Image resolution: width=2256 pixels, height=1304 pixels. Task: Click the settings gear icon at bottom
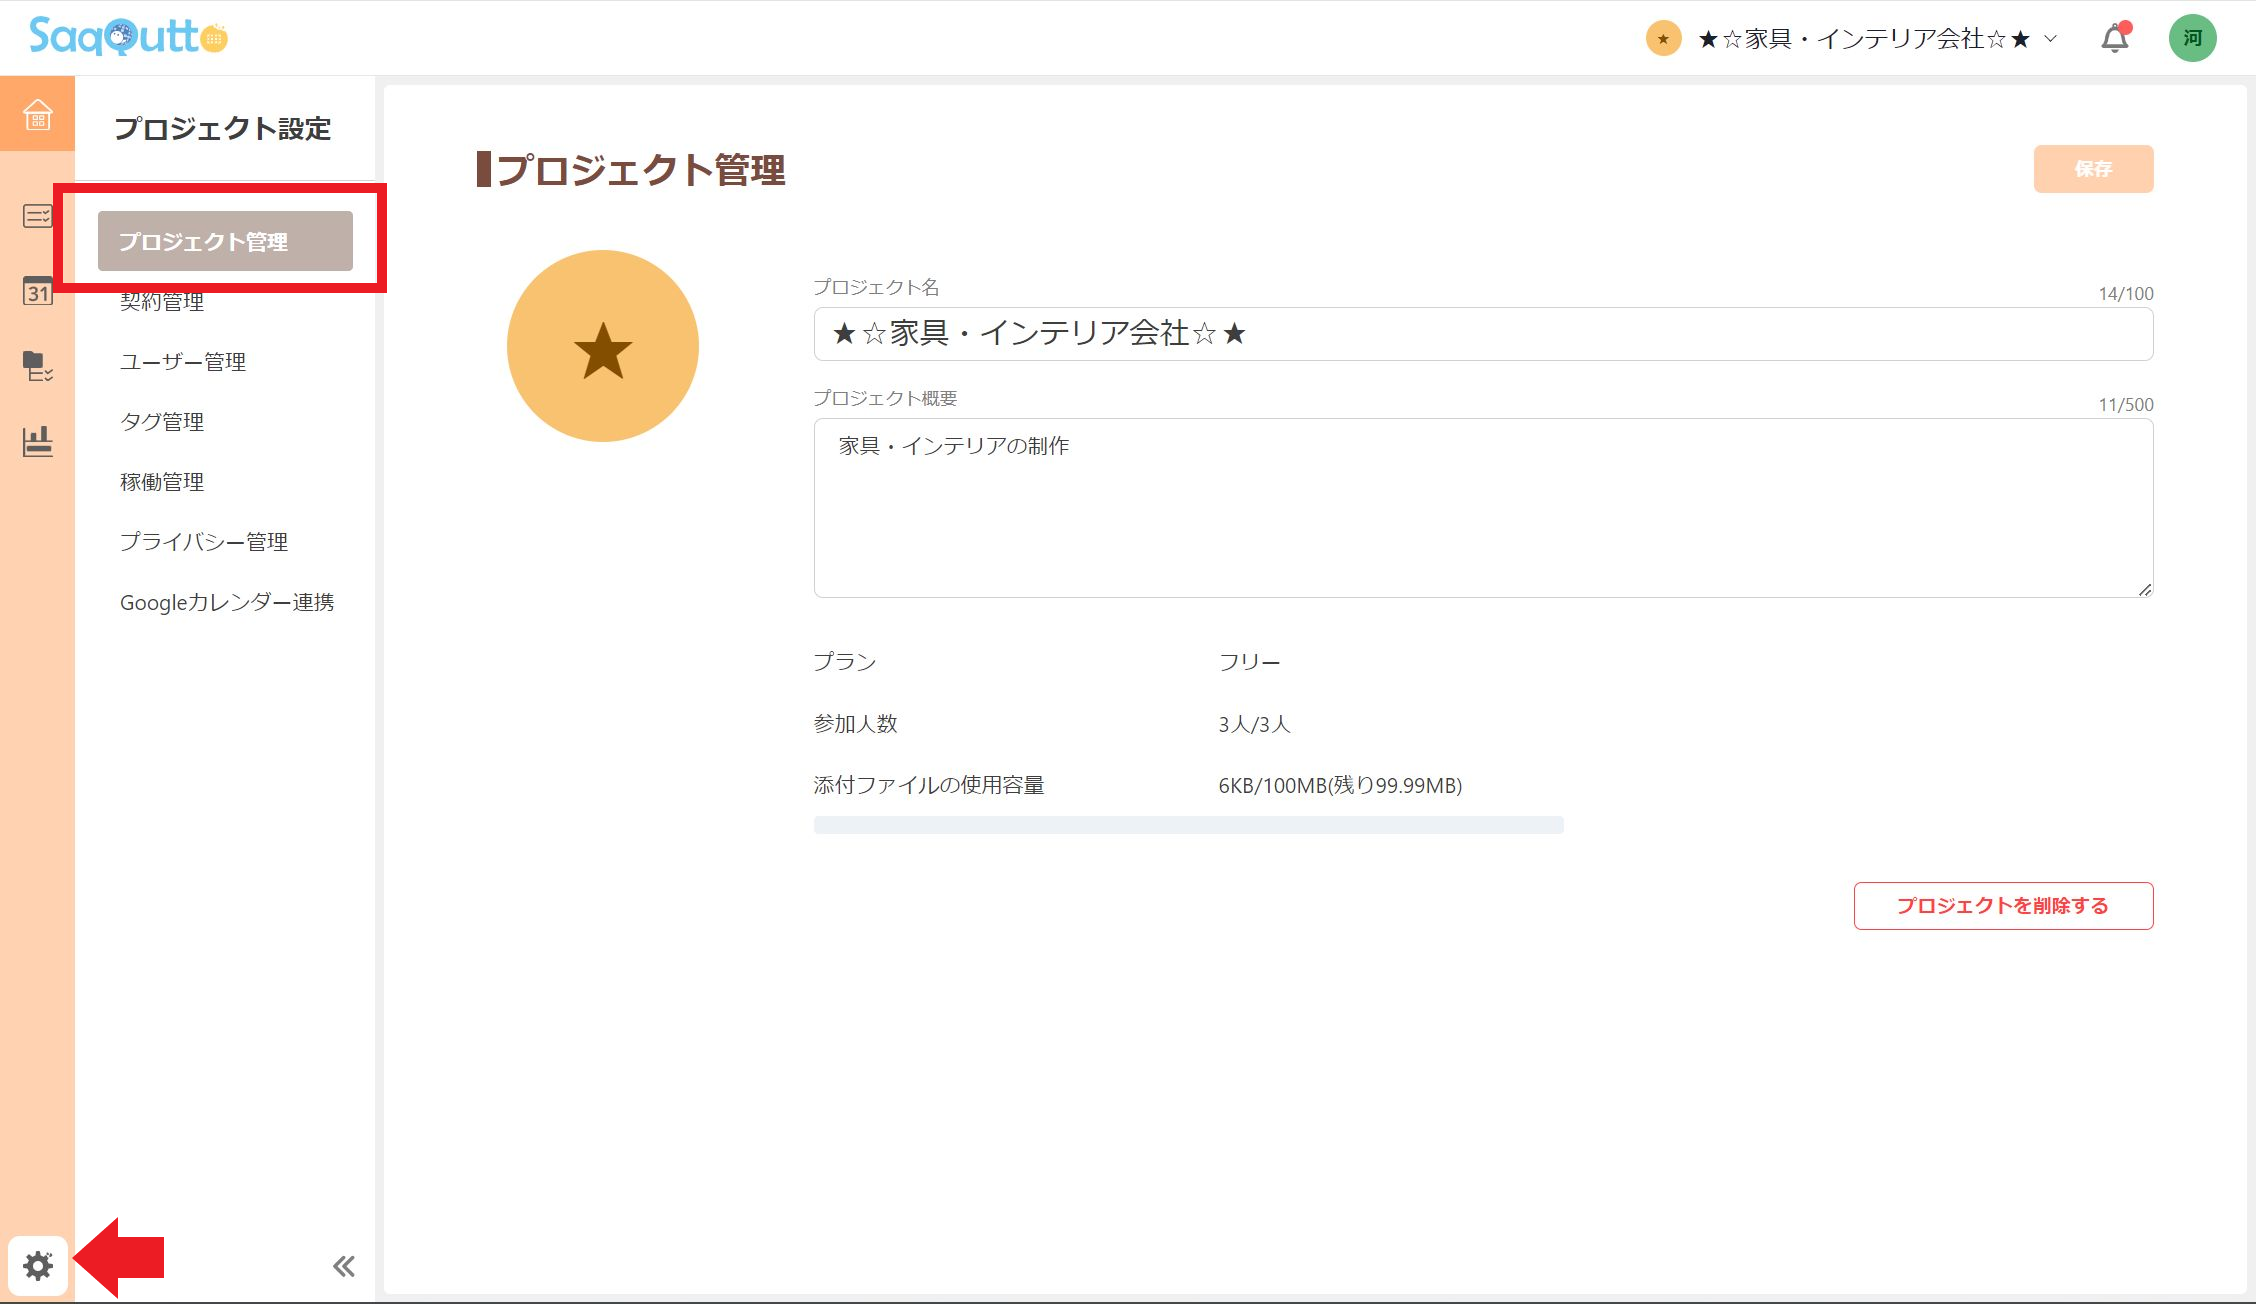37,1264
